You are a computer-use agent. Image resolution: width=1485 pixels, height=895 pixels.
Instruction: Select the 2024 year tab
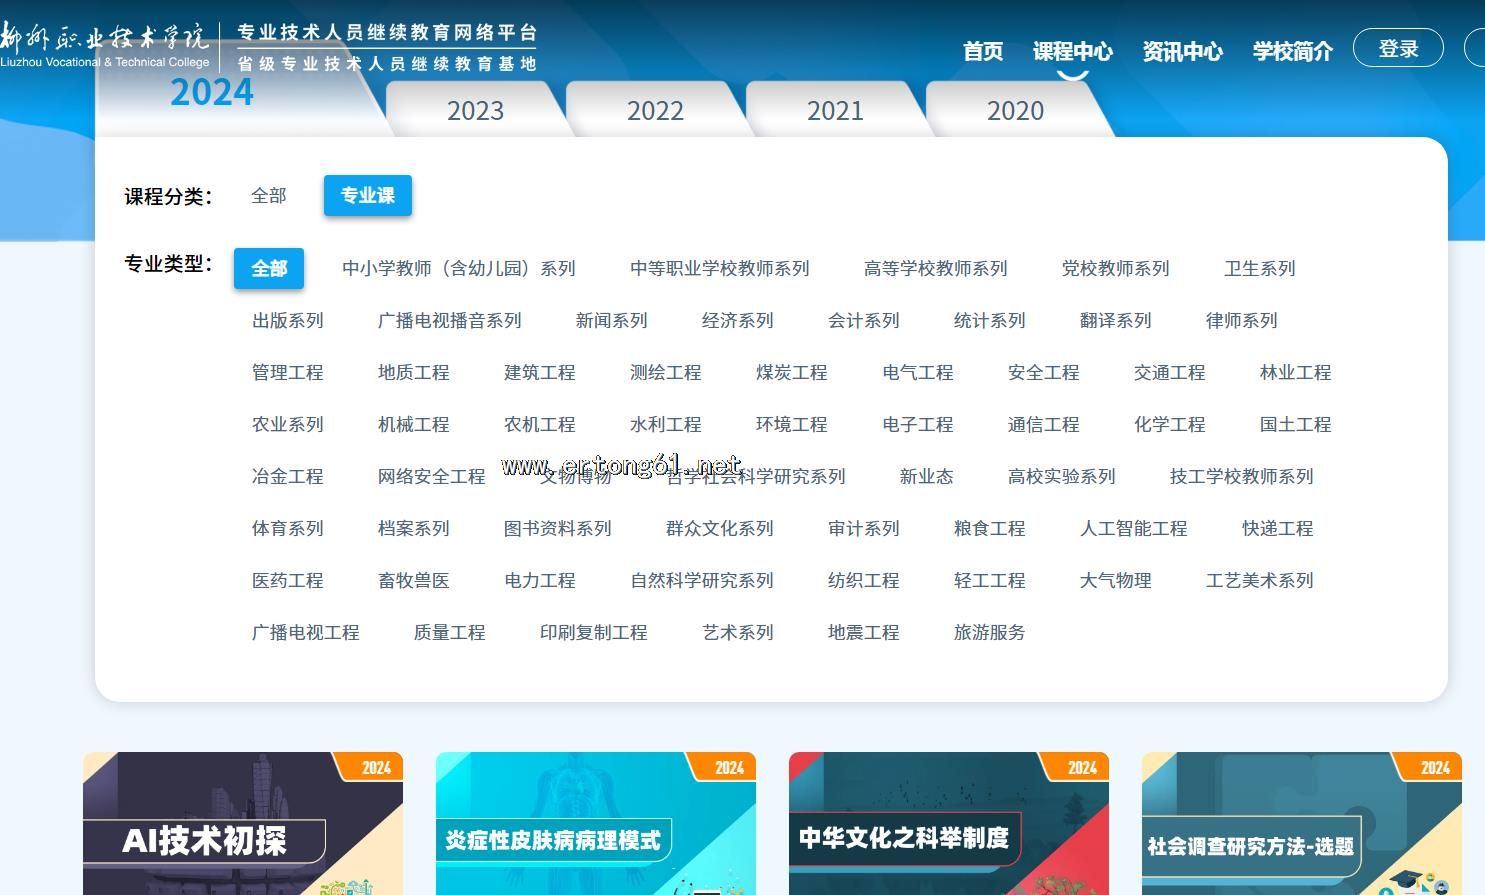click(x=212, y=93)
